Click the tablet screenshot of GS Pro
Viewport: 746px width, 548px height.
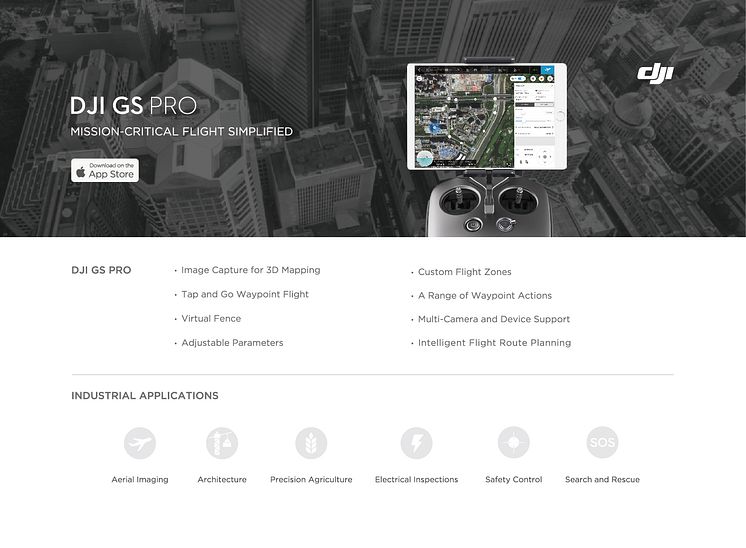(487, 117)
